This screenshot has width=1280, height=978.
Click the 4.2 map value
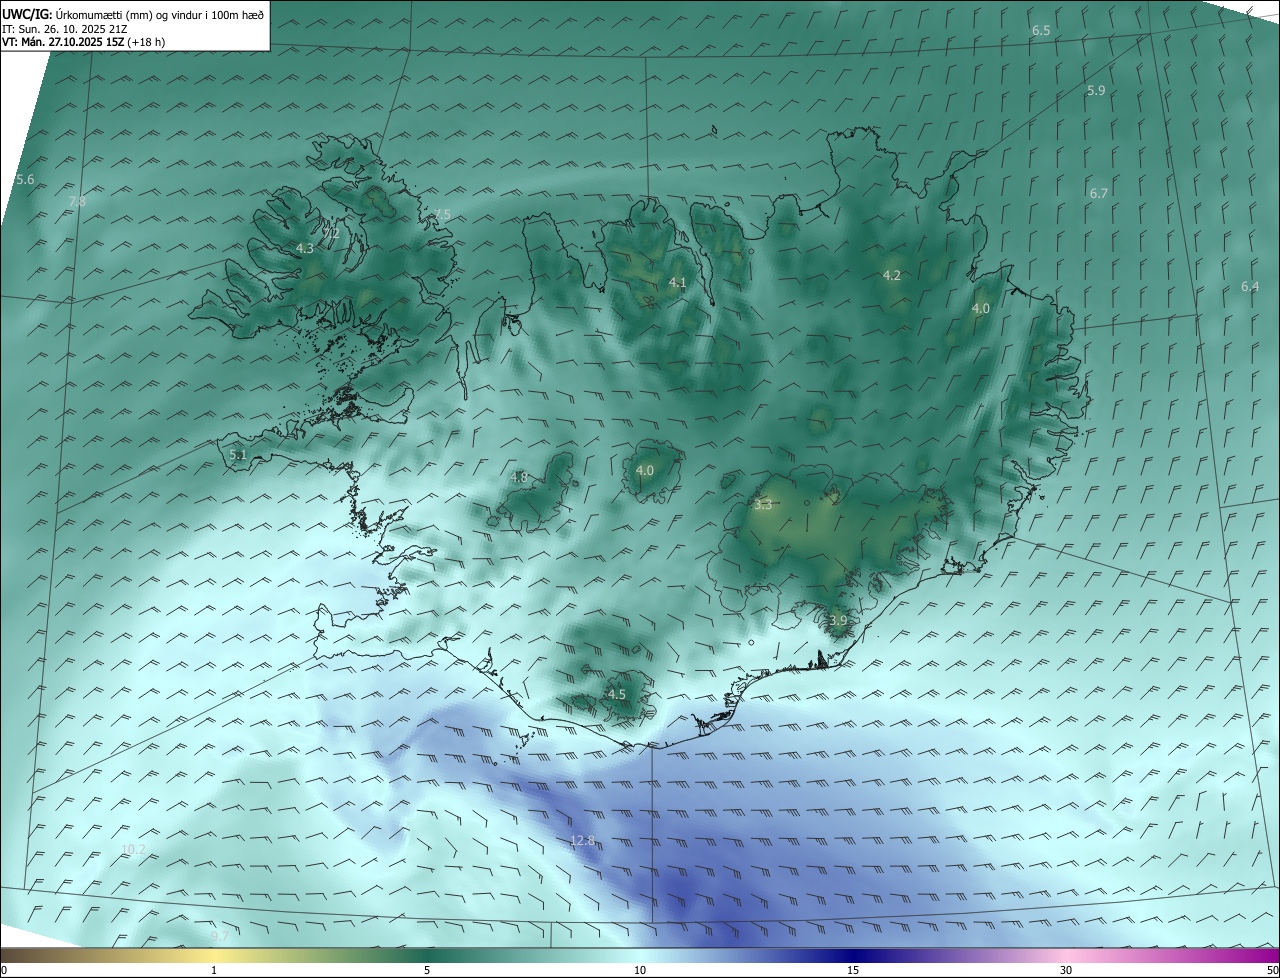(x=892, y=276)
